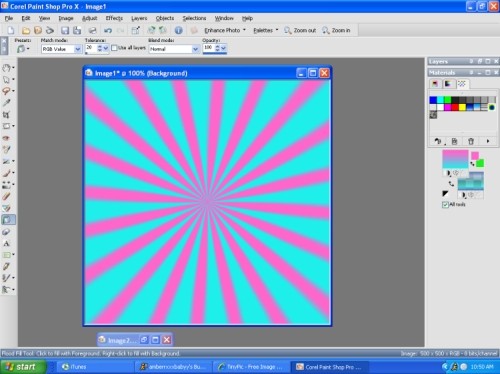Click the small green background color box

click(x=480, y=163)
